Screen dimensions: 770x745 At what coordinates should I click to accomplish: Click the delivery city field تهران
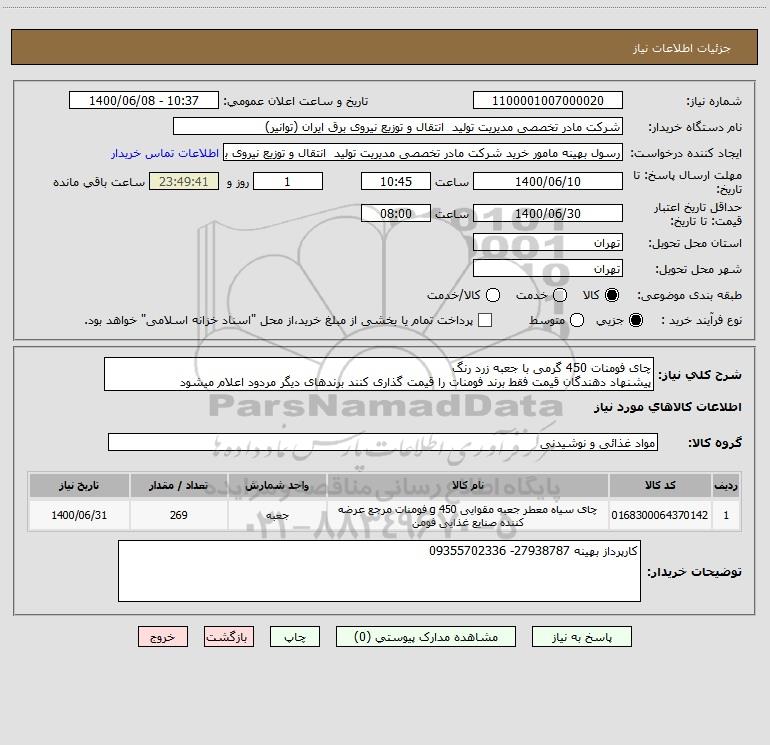pos(548,269)
